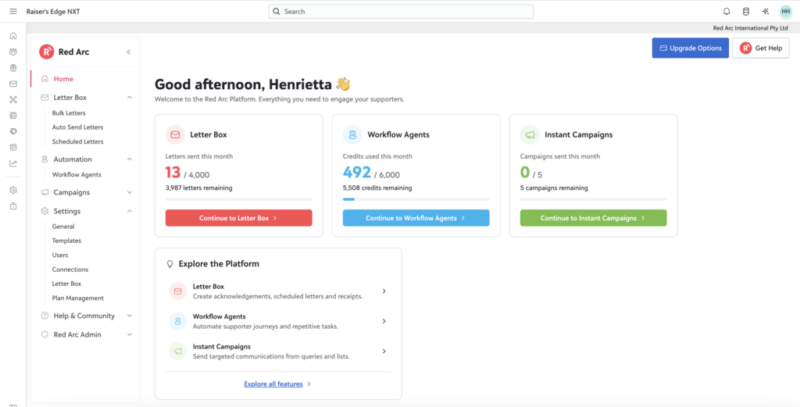Focus the top Search field
The image size is (800, 407).
coord(401,11)
